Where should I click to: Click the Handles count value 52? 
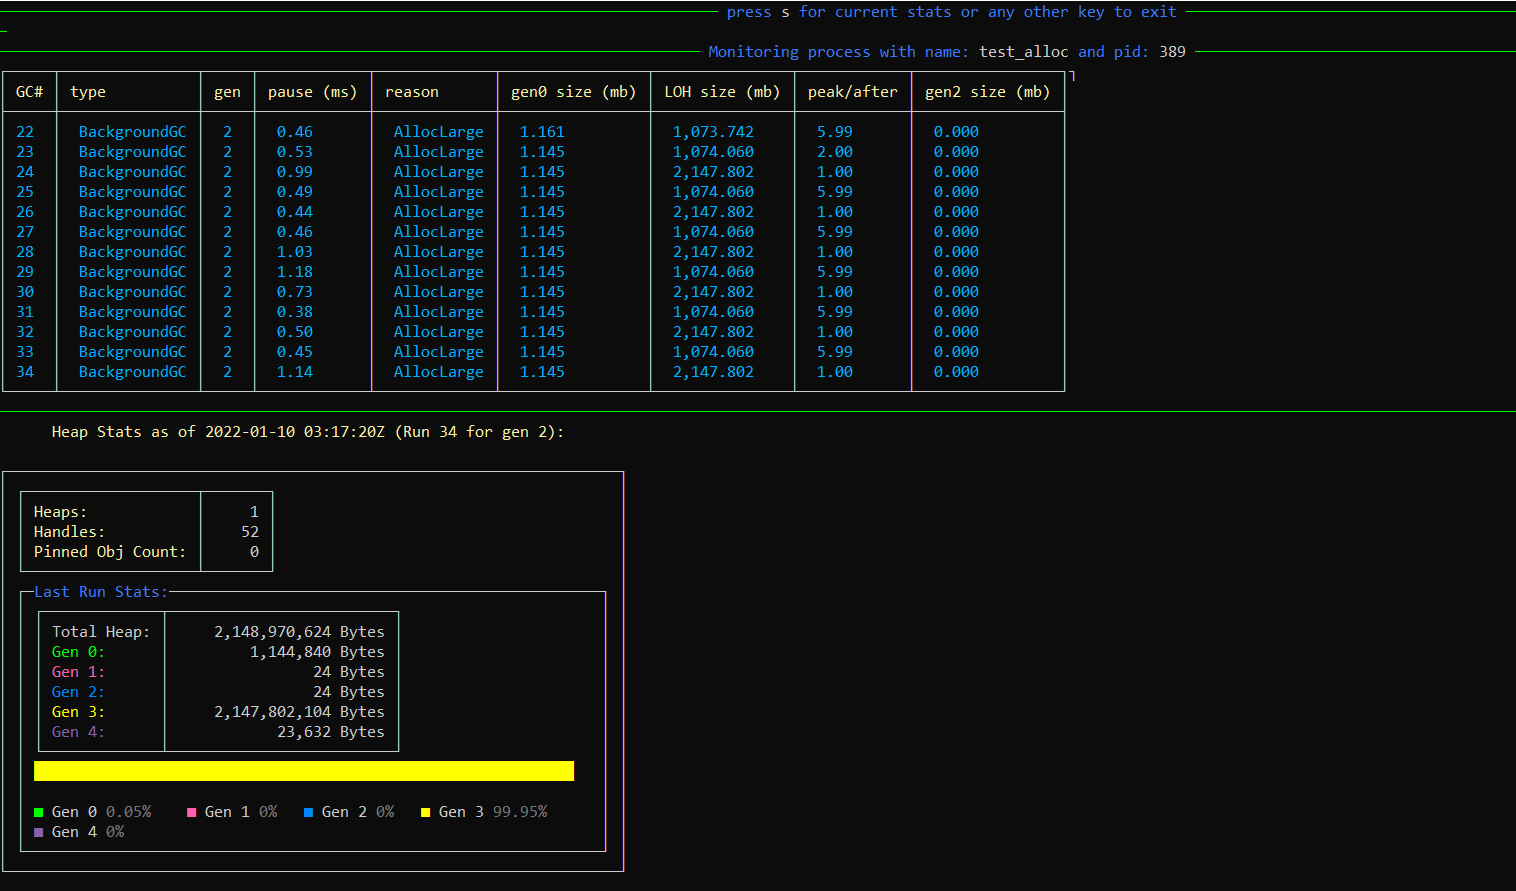(x=250, y=532)
